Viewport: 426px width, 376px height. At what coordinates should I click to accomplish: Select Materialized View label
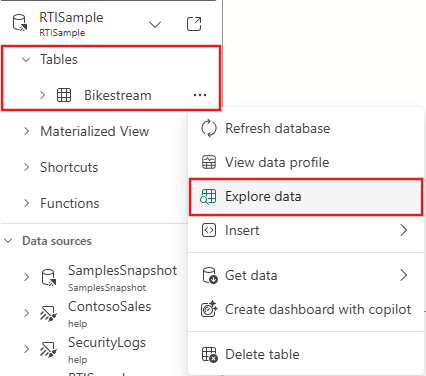(x=95, y=131)
